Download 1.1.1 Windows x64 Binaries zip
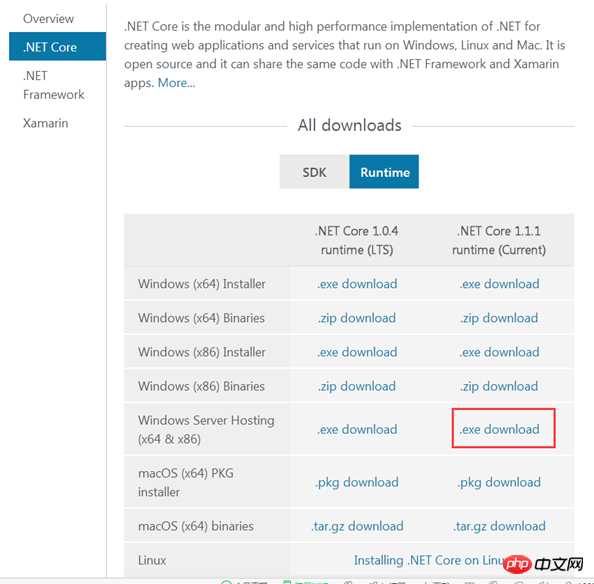The width and height of the screenshot is (594, 584). coord(499,318)
